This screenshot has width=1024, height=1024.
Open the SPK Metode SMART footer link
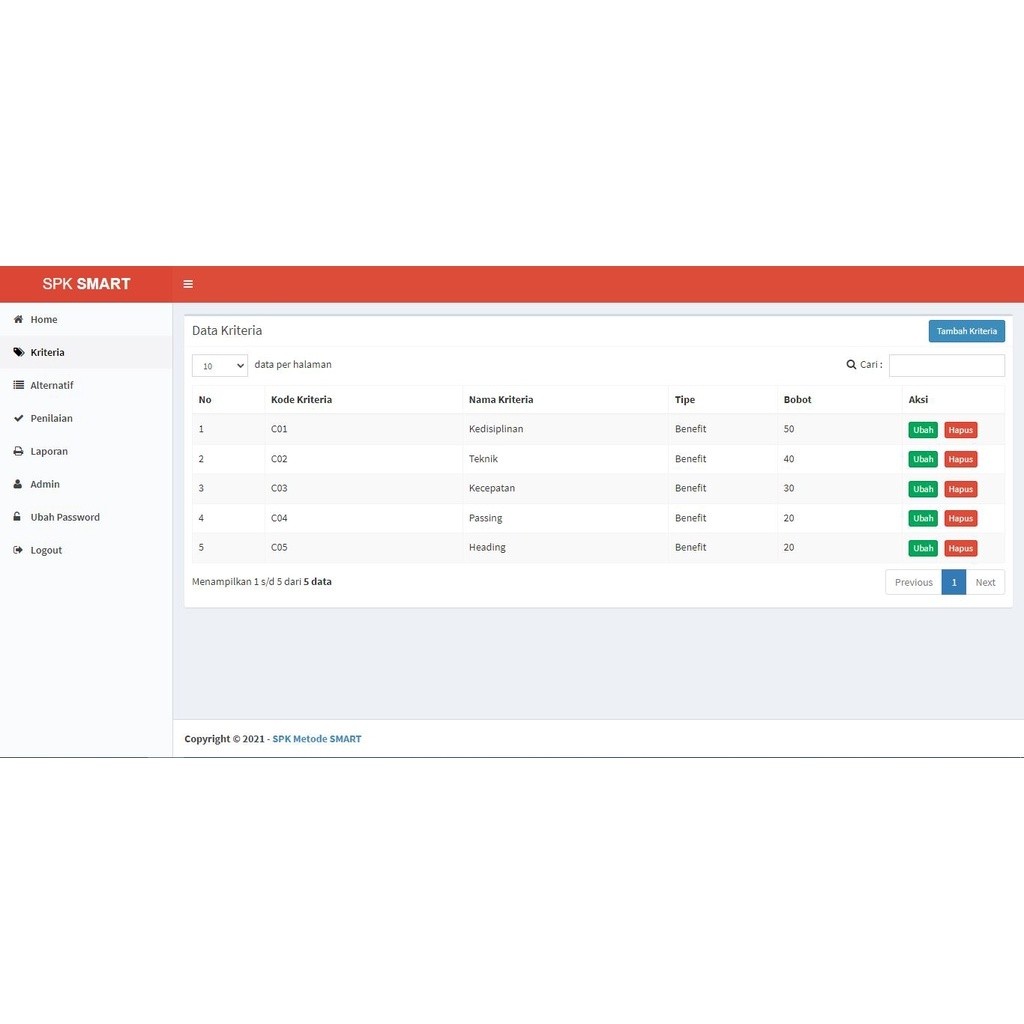(317, 739)
